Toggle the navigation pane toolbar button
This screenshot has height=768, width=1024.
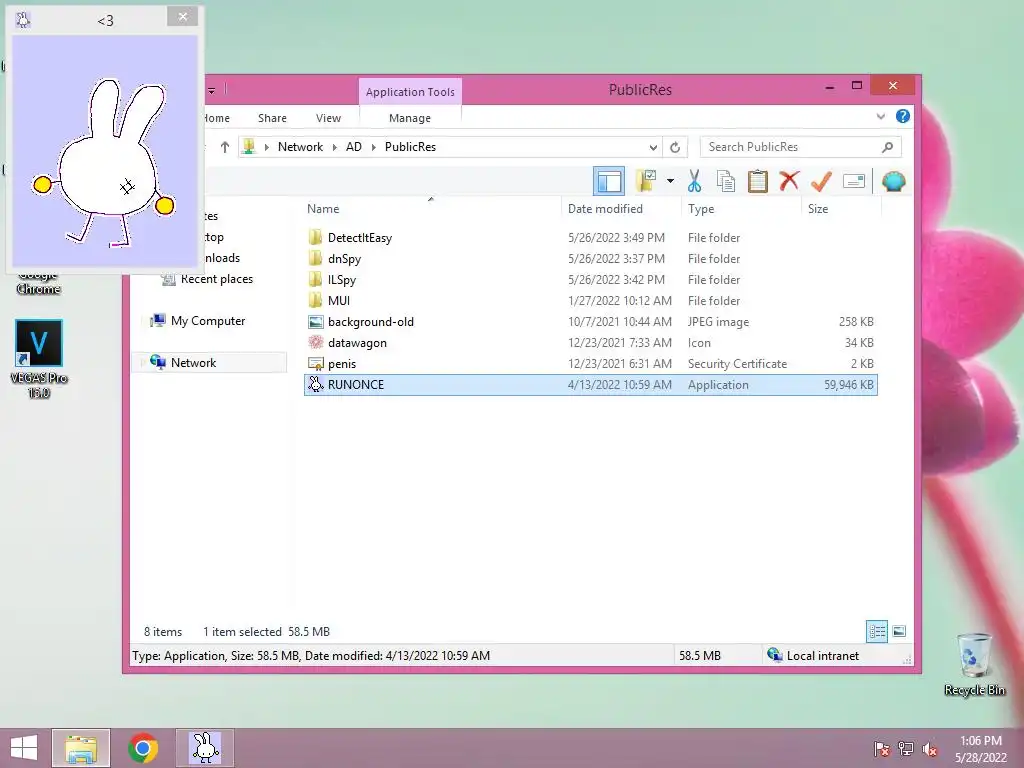click(609, 182)
